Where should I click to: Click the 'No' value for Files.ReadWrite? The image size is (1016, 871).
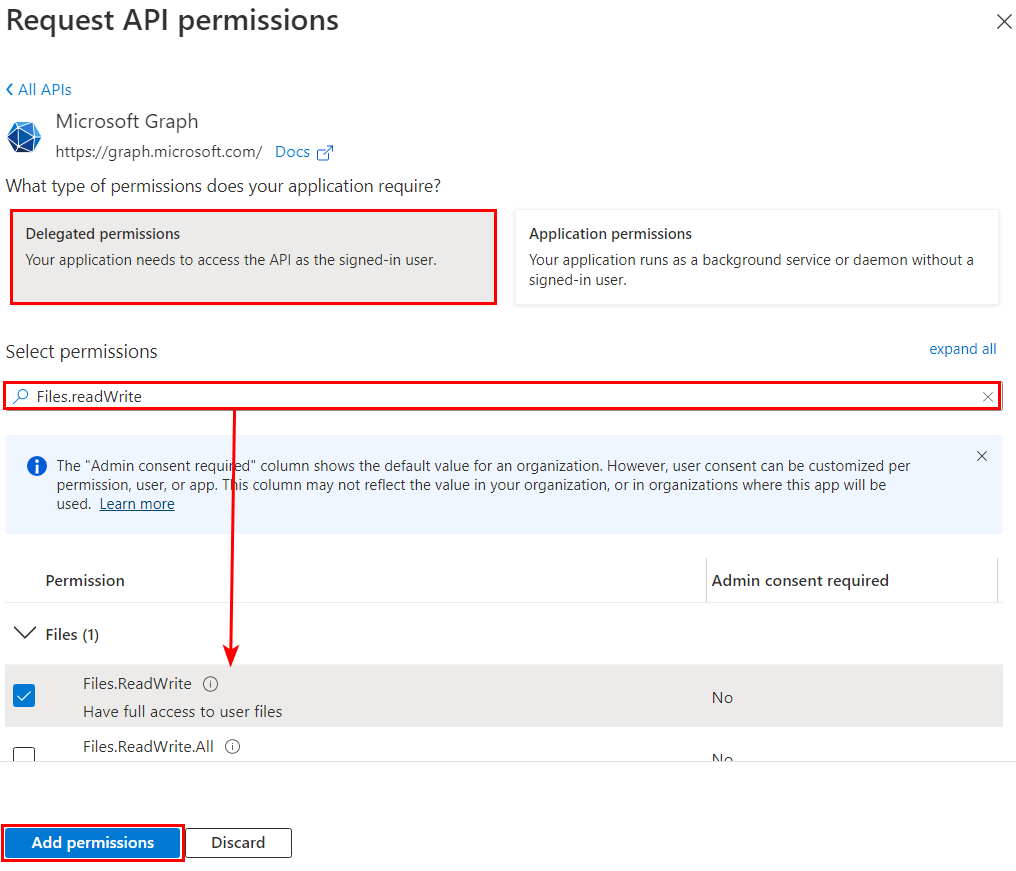tap(722, 698)
